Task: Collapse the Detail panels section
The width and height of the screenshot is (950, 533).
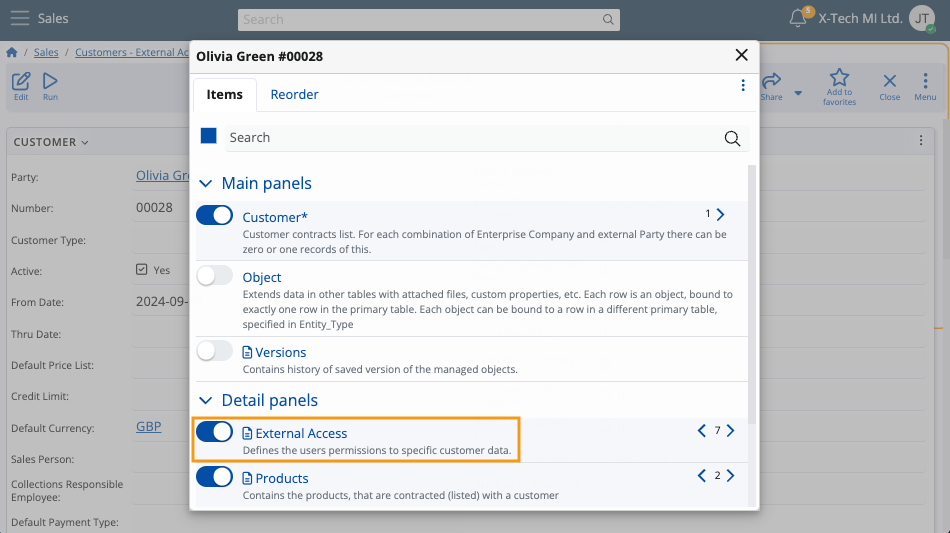Action: (x=206, y=401)
